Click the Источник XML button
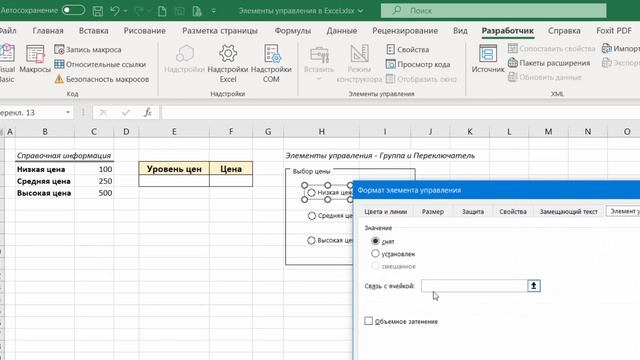The image size is (640, 360). pyautogui.click(x=488, y=59)
